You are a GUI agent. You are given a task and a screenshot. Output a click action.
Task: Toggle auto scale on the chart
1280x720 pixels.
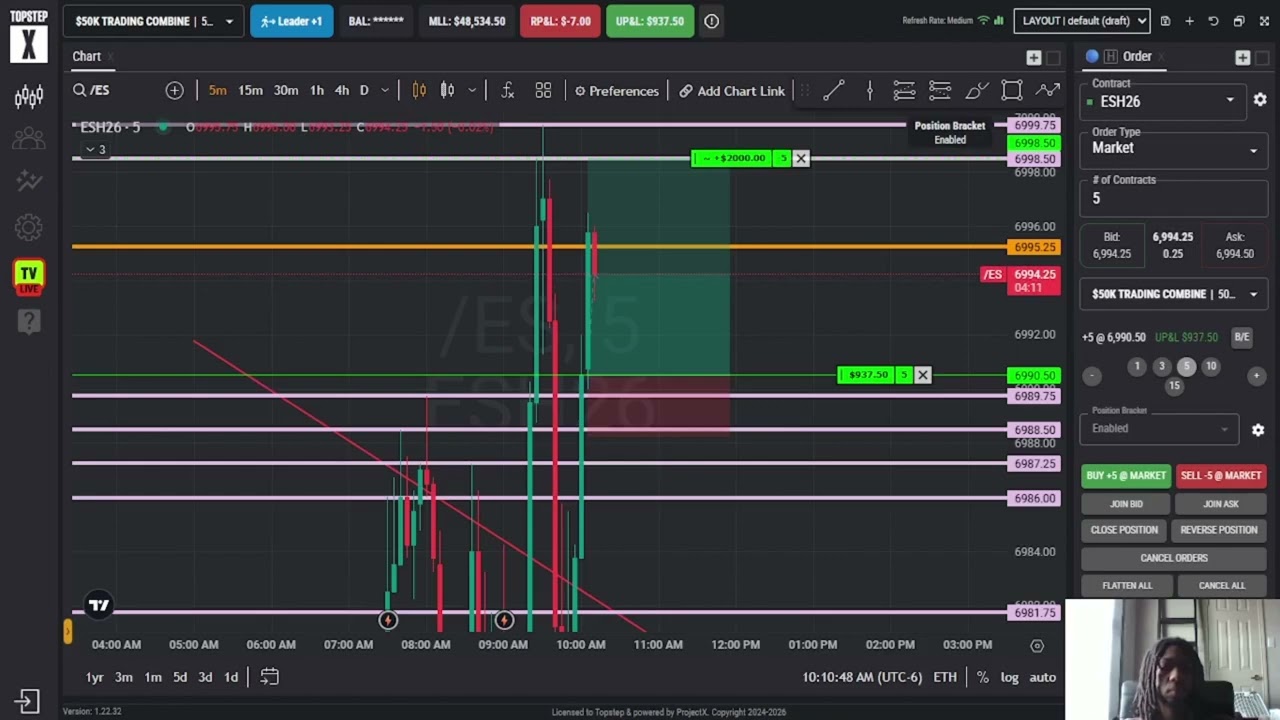[x=1043, y=677]
